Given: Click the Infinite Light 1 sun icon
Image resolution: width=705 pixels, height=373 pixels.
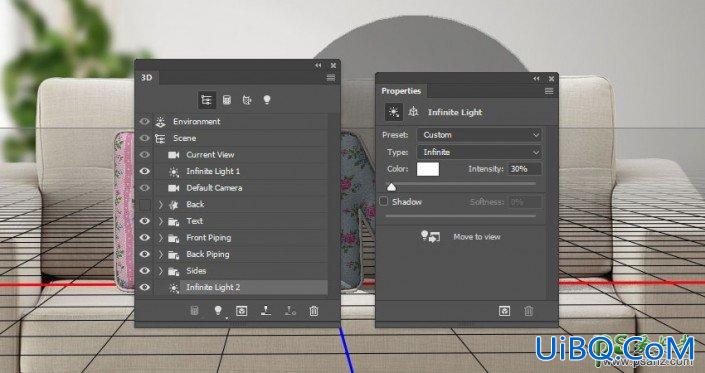Looking at the screenshot, I should 174,171.
